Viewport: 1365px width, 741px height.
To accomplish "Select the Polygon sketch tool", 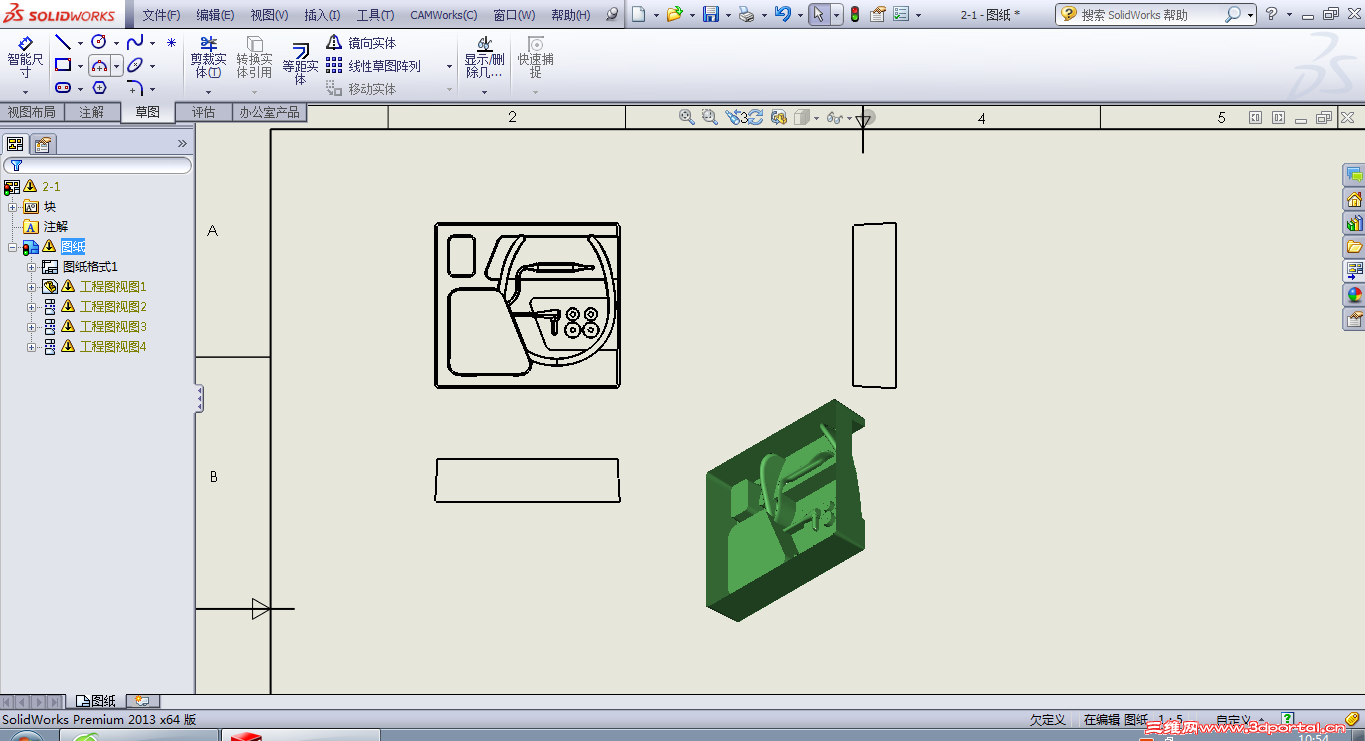I will click(x=98, y=88).
